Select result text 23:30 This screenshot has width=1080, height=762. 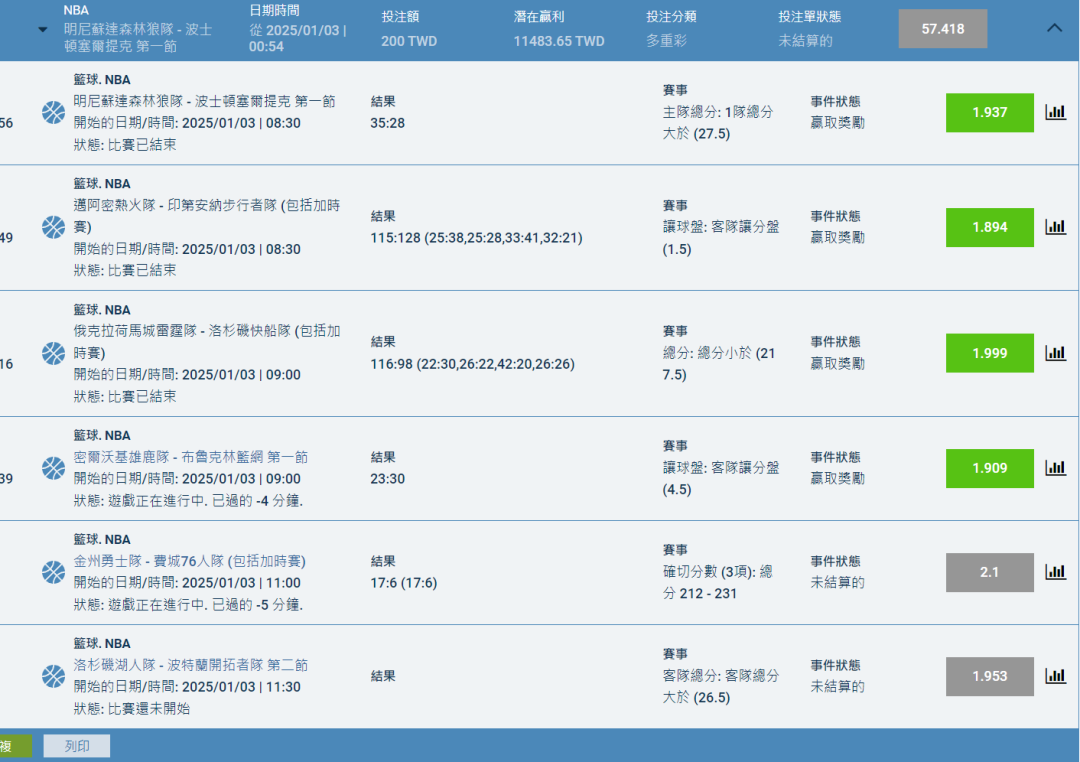(x=388, y=479)
